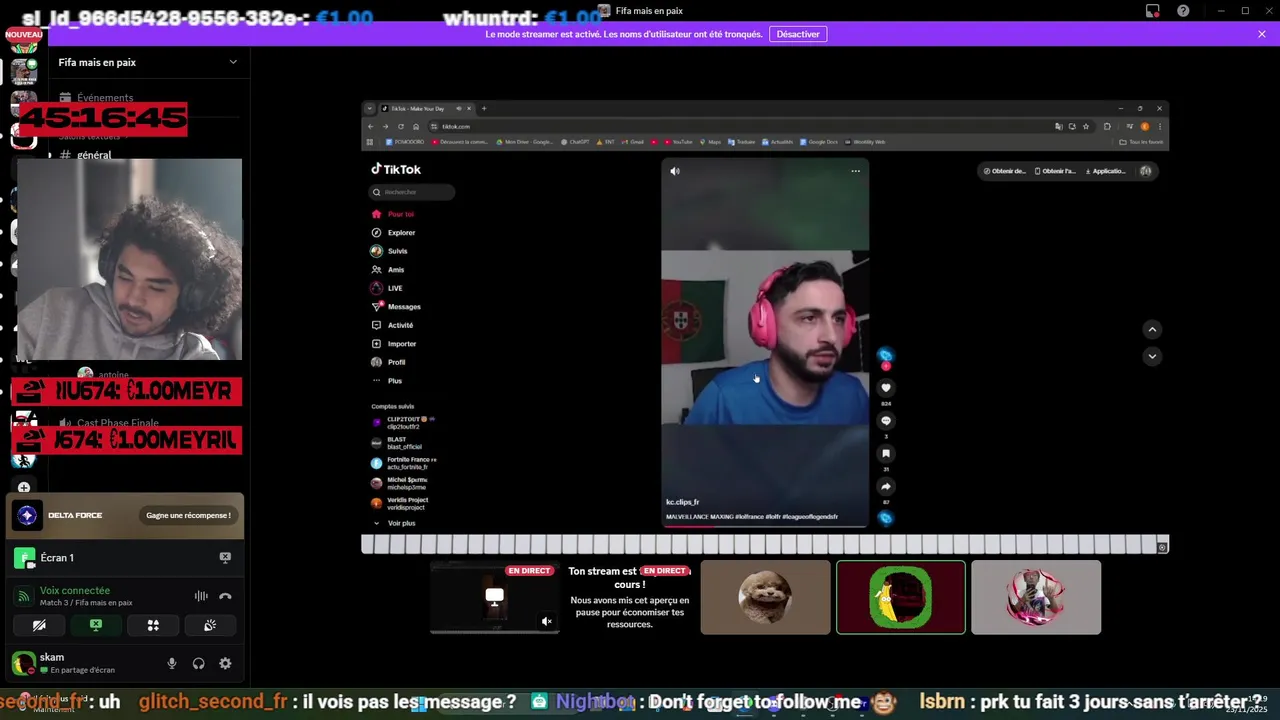Go to TikTok Pour toi home
This screenshot has width=1280, height=720.
coord(392,214)
